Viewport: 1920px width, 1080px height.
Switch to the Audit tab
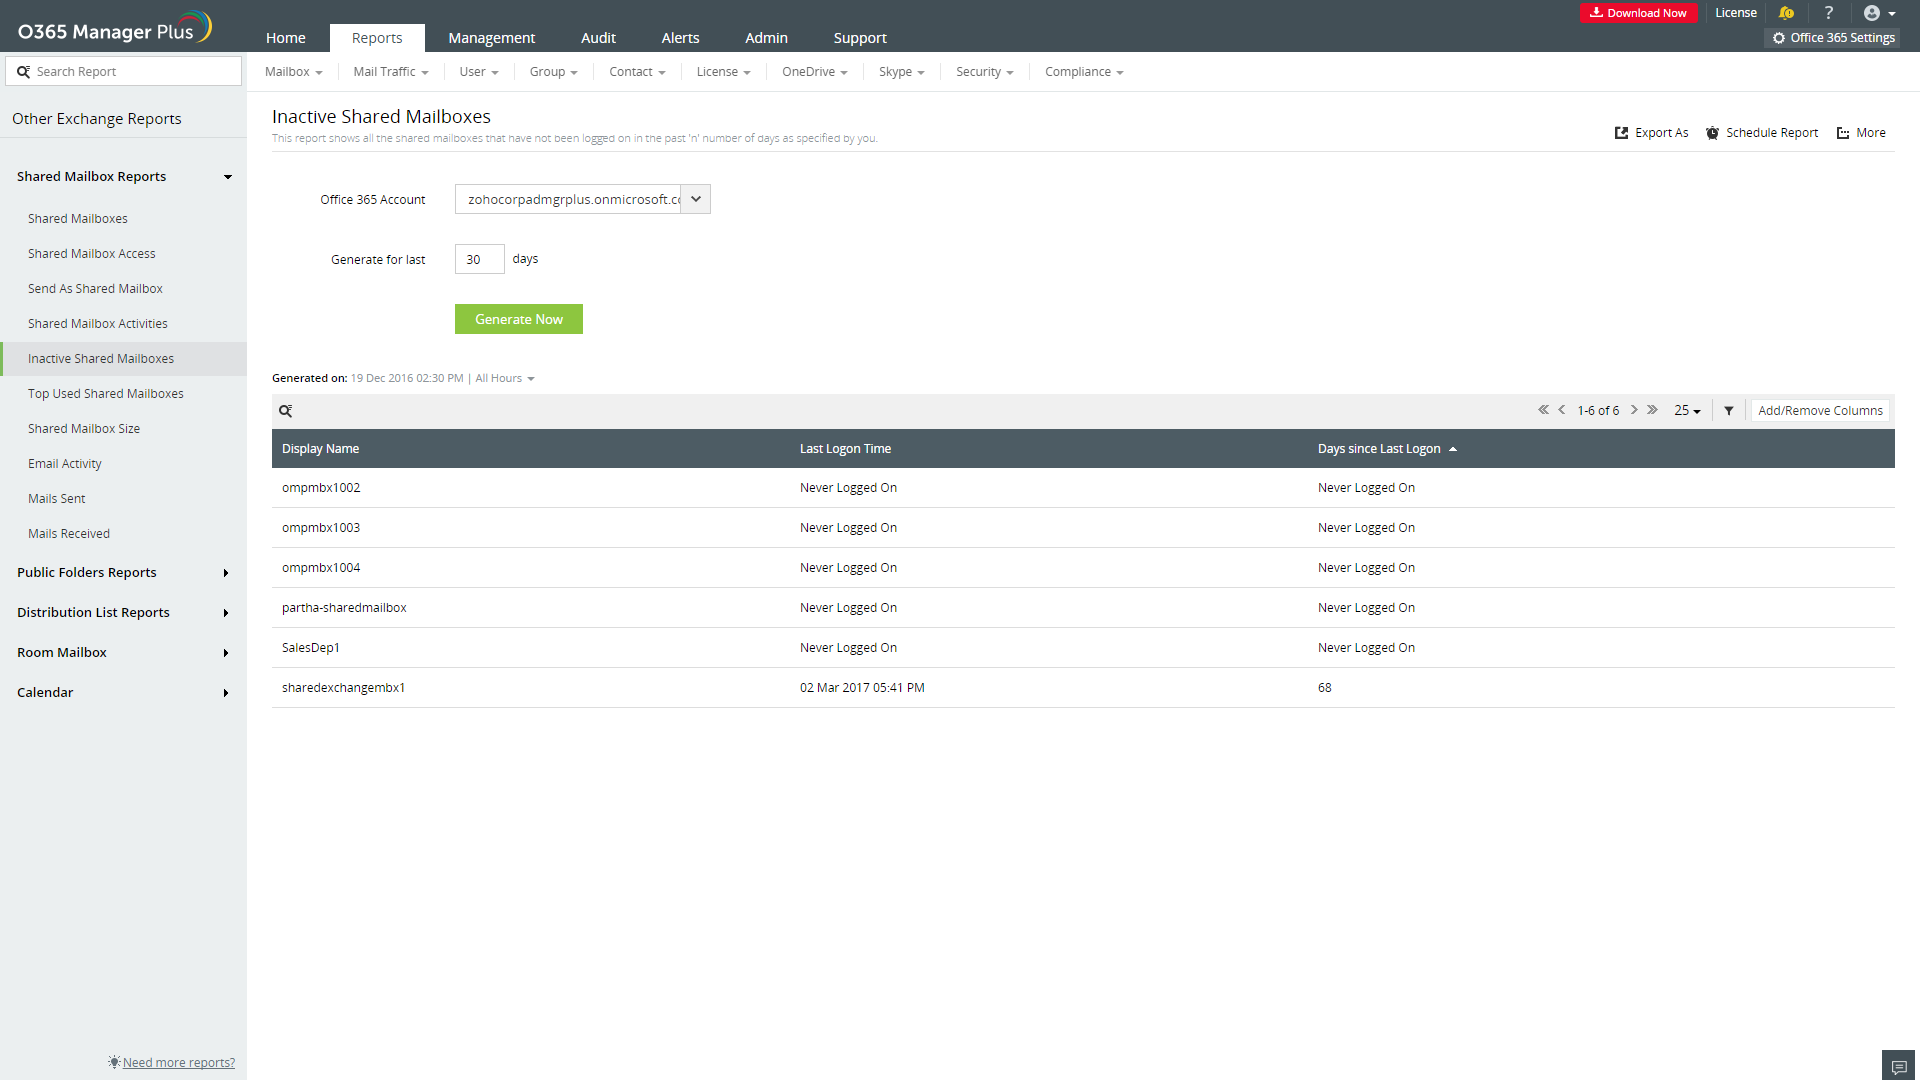[598, 38]
